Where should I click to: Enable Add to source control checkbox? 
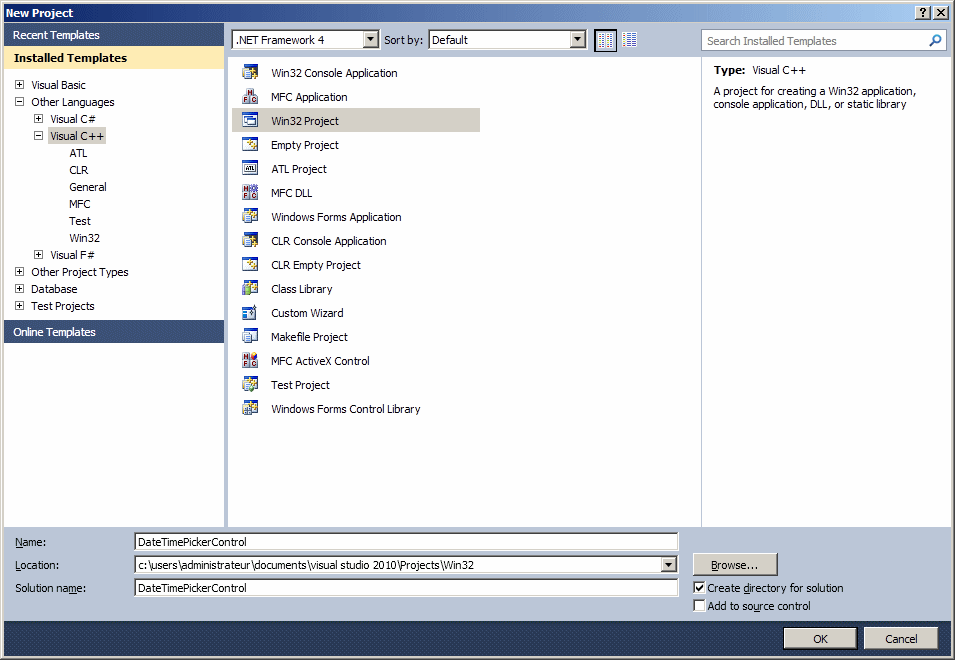(699, 605)
